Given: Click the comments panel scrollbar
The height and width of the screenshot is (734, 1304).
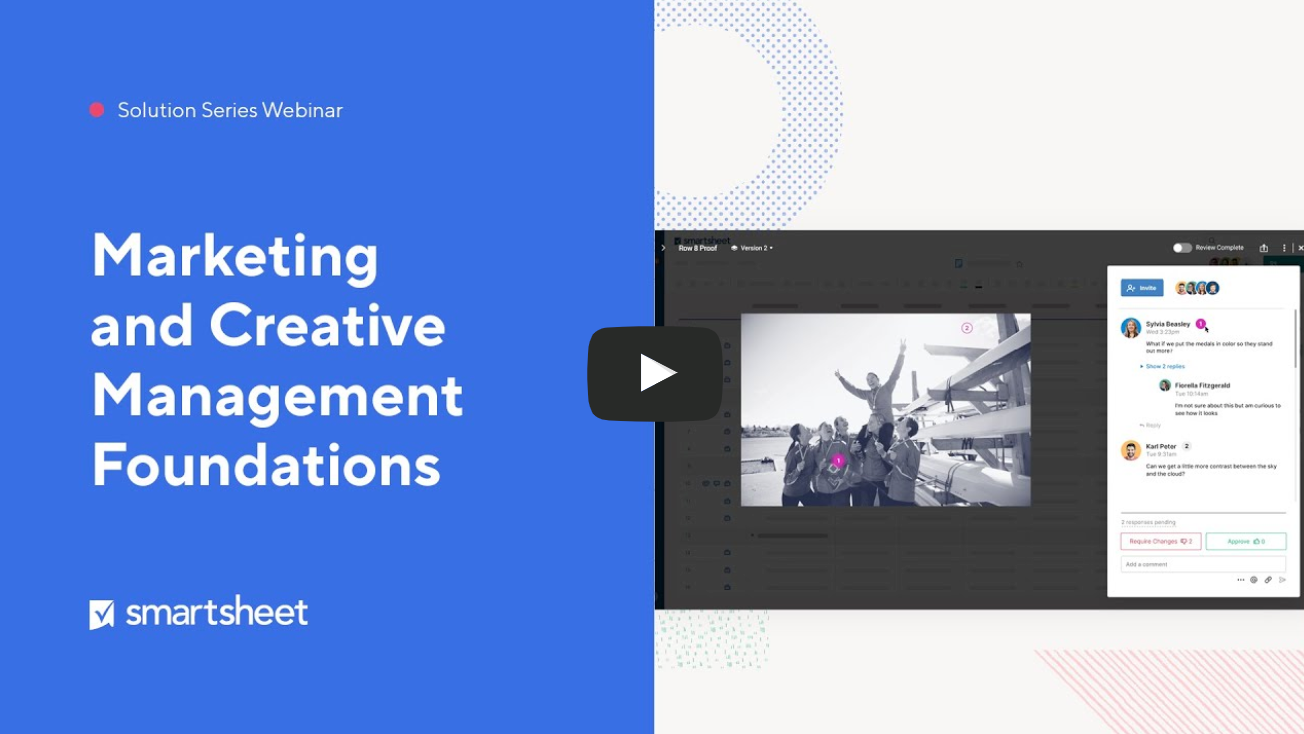Looking at the screenshot, I should pyautogui.click(x=1296, y=337).
